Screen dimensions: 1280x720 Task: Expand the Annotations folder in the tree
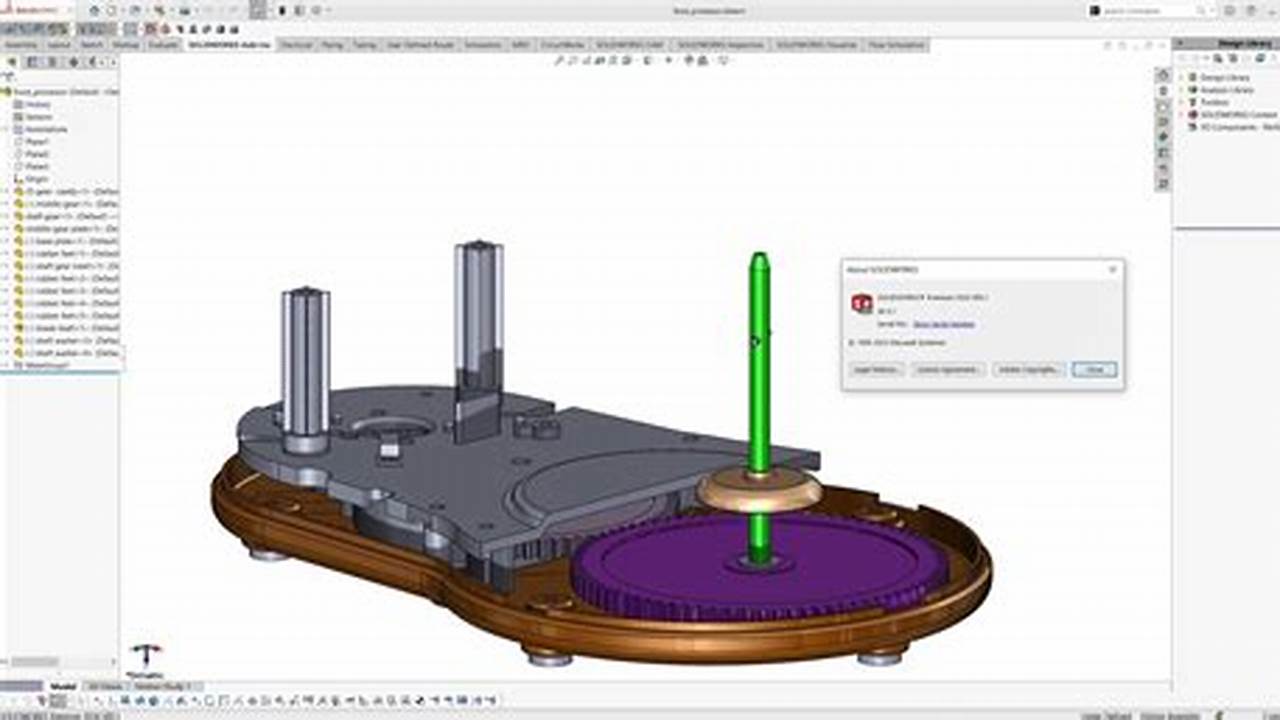tap(5, 130)
